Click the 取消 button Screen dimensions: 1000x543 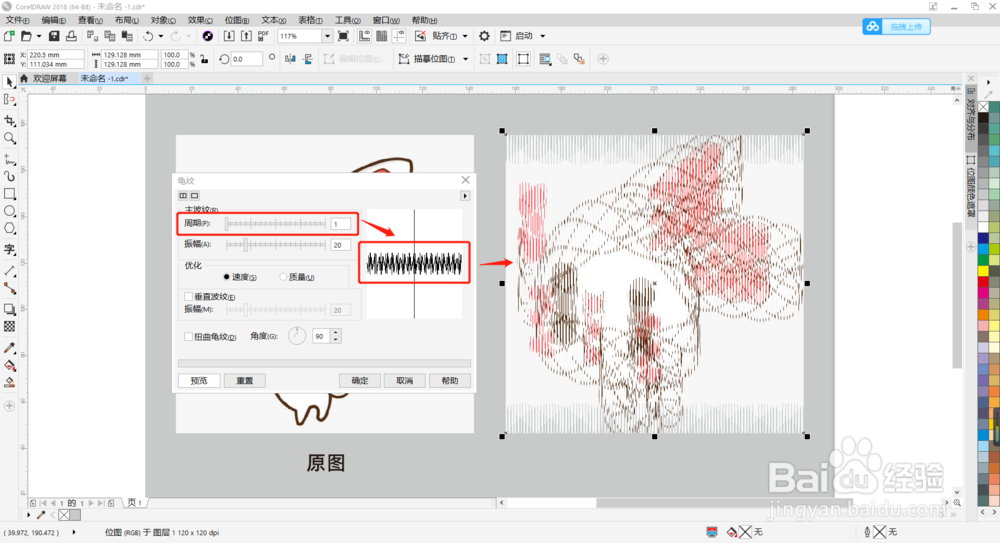click(404, 381)
